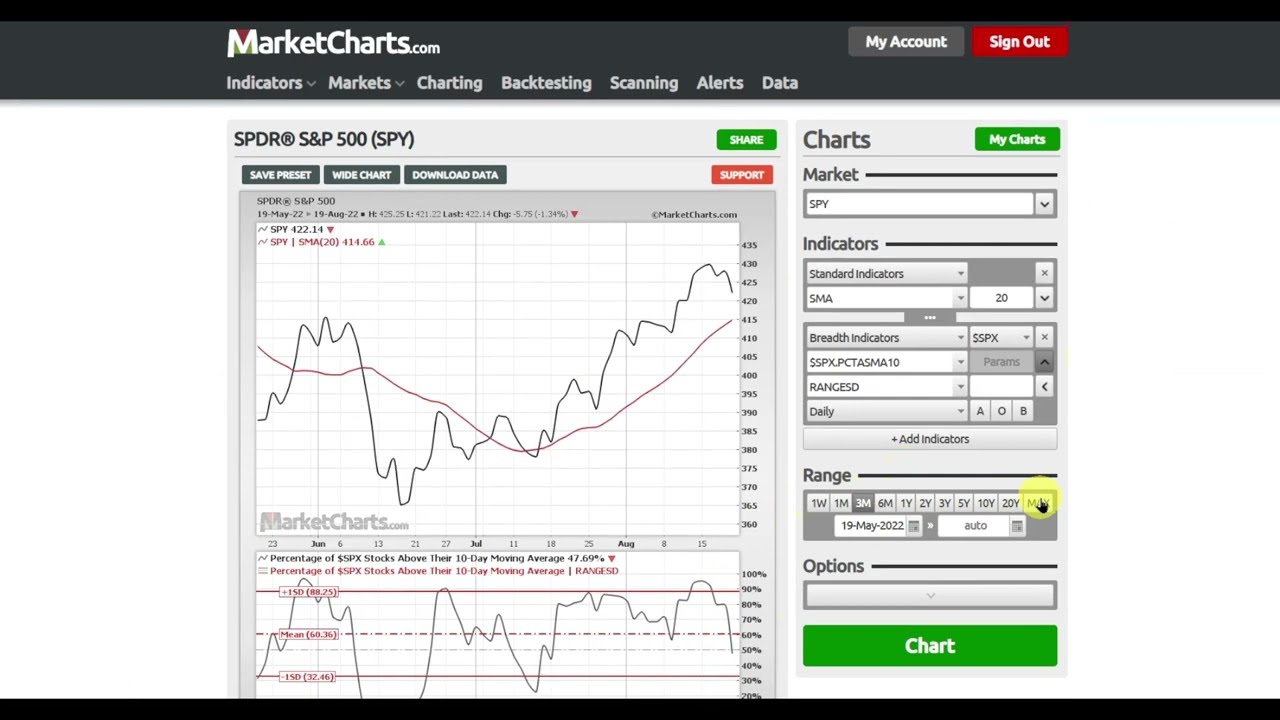Screen dimensions: 1280x720
Task: Click the +1SD (88.25) label
Action: coord(309,592)
